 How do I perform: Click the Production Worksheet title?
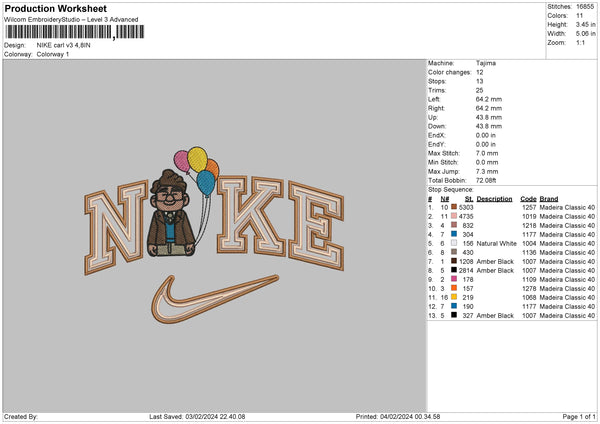55,8
